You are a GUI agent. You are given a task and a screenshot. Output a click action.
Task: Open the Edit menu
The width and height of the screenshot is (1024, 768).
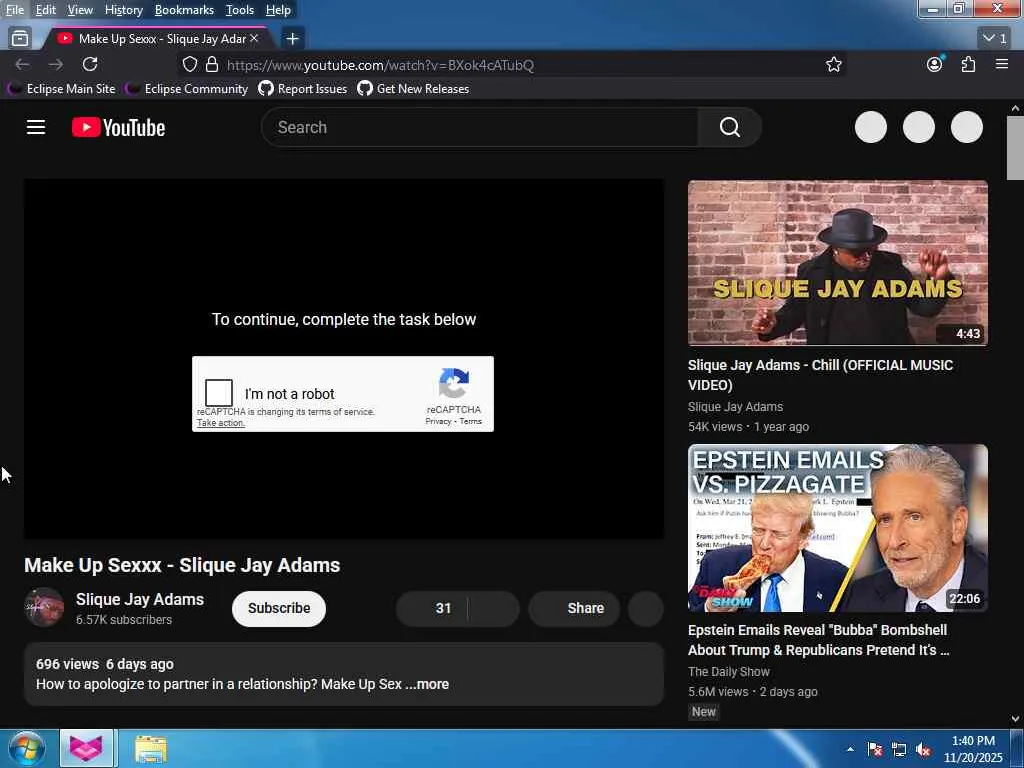[46, 10]
